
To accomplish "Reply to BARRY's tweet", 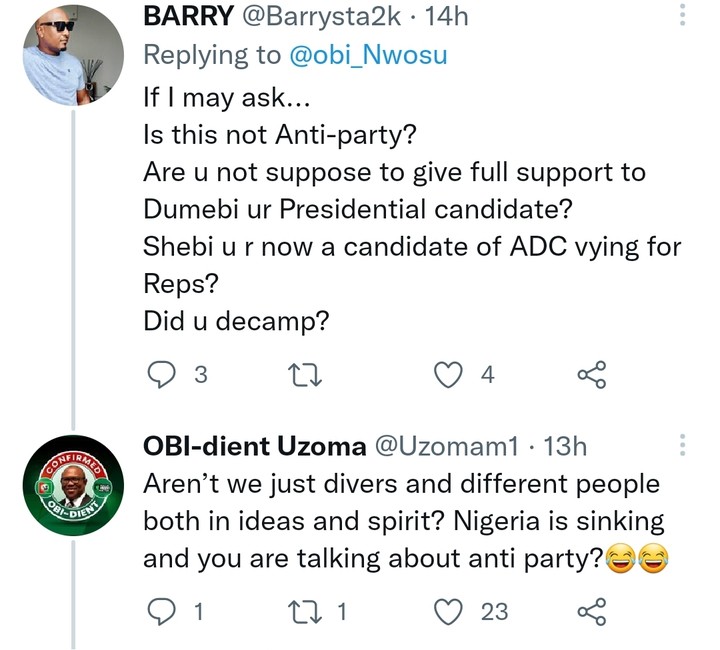I will 162,375.
